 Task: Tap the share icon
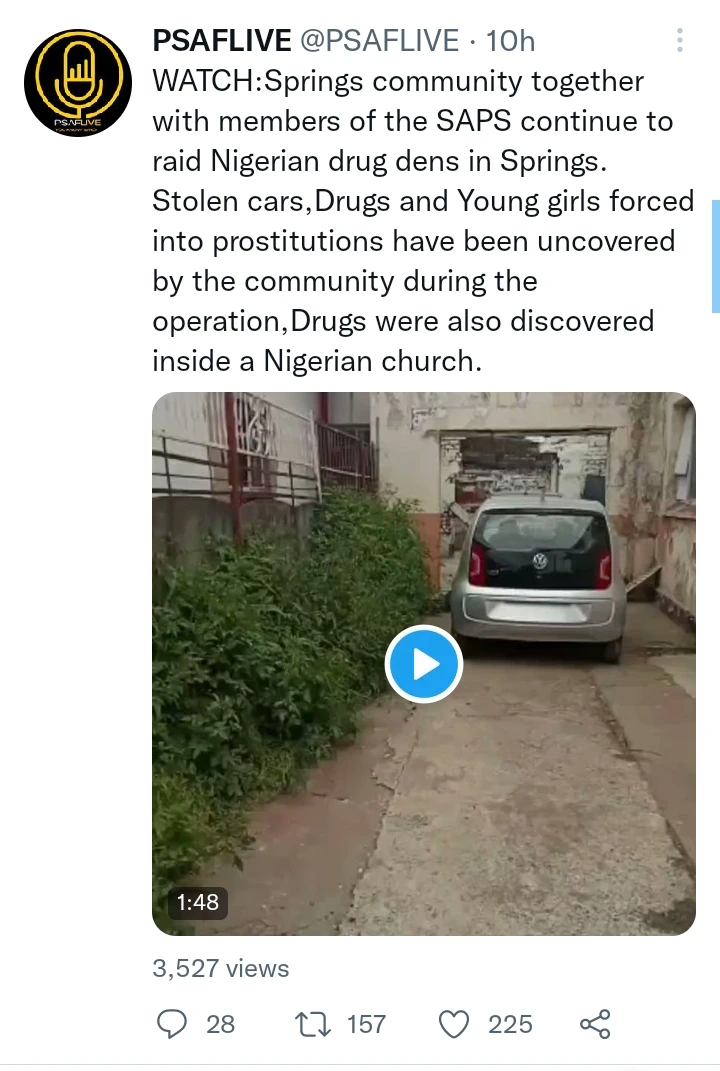tap(595, 1024)
